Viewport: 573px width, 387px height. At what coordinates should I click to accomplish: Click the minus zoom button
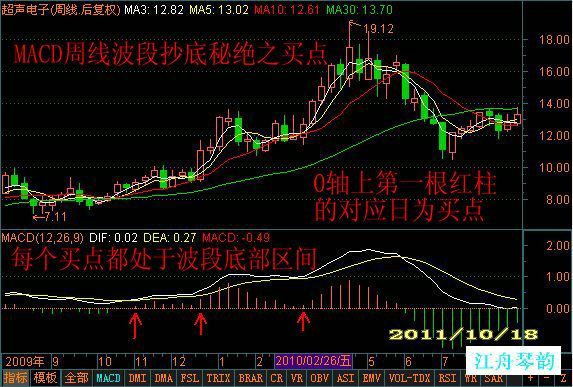[x=546, y=377]
